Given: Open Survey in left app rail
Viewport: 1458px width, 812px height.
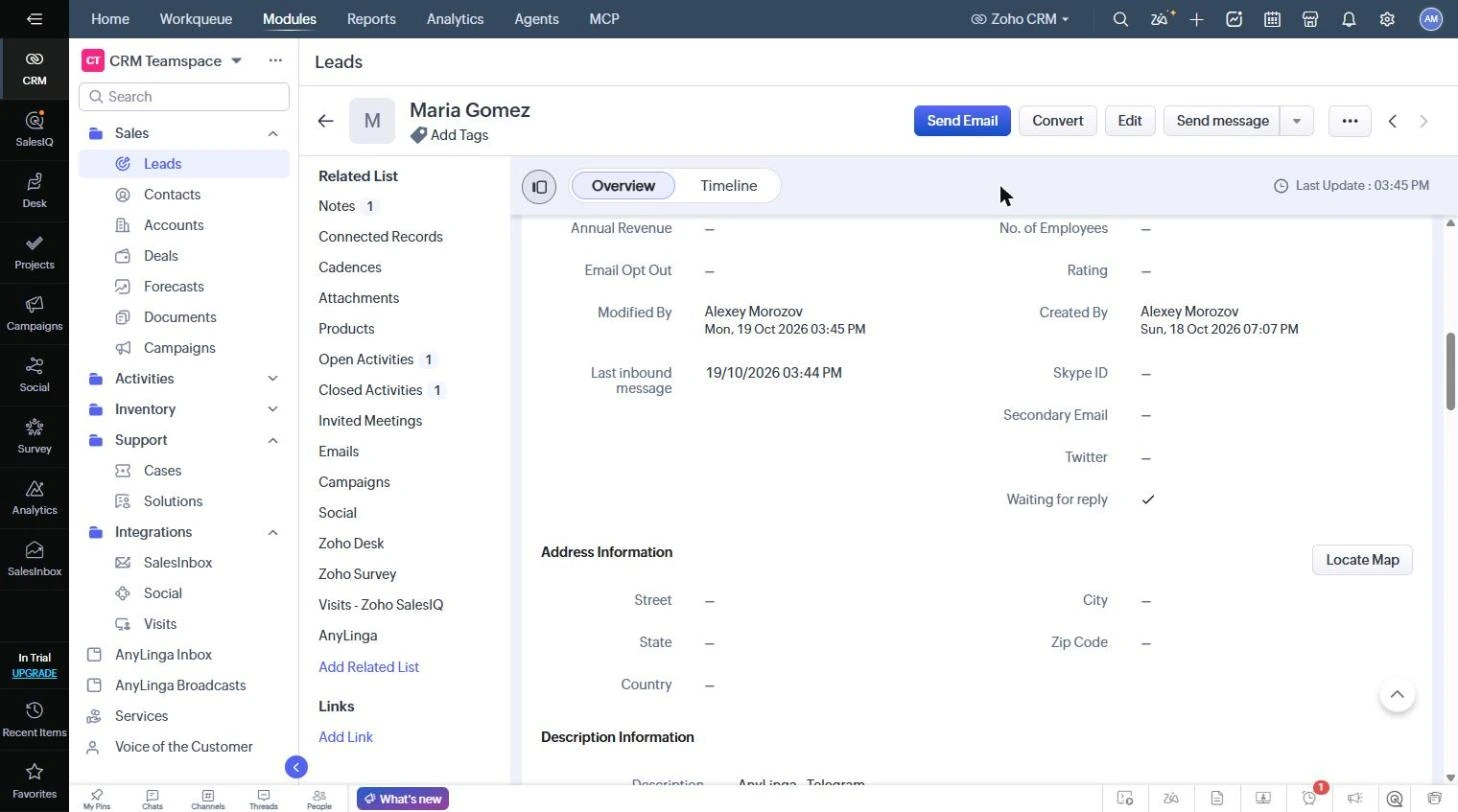Looking at the screenshot, I should [x=34, y=436].
